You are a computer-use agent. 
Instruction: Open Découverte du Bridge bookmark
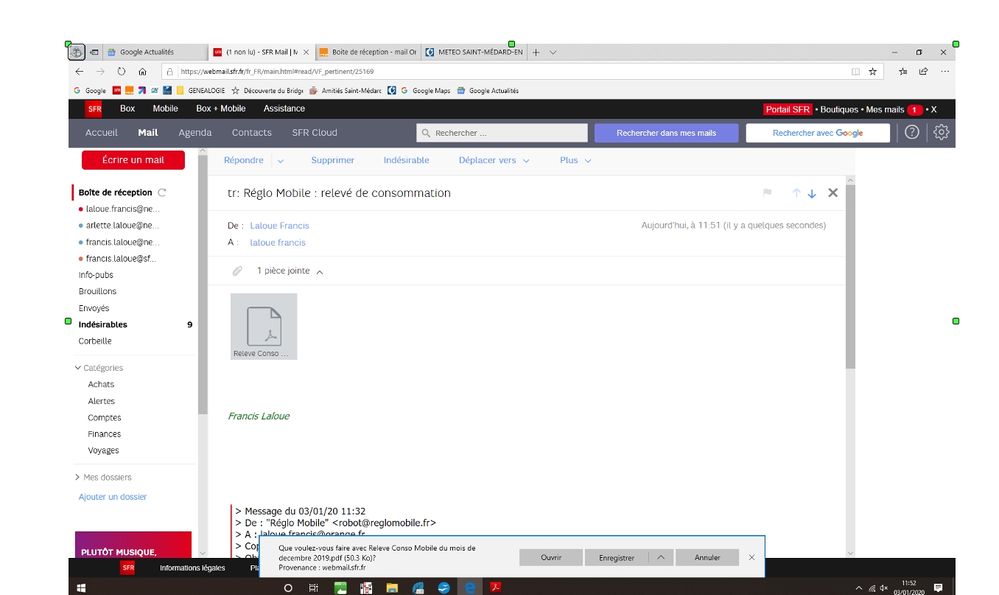[x=267, y=90]
